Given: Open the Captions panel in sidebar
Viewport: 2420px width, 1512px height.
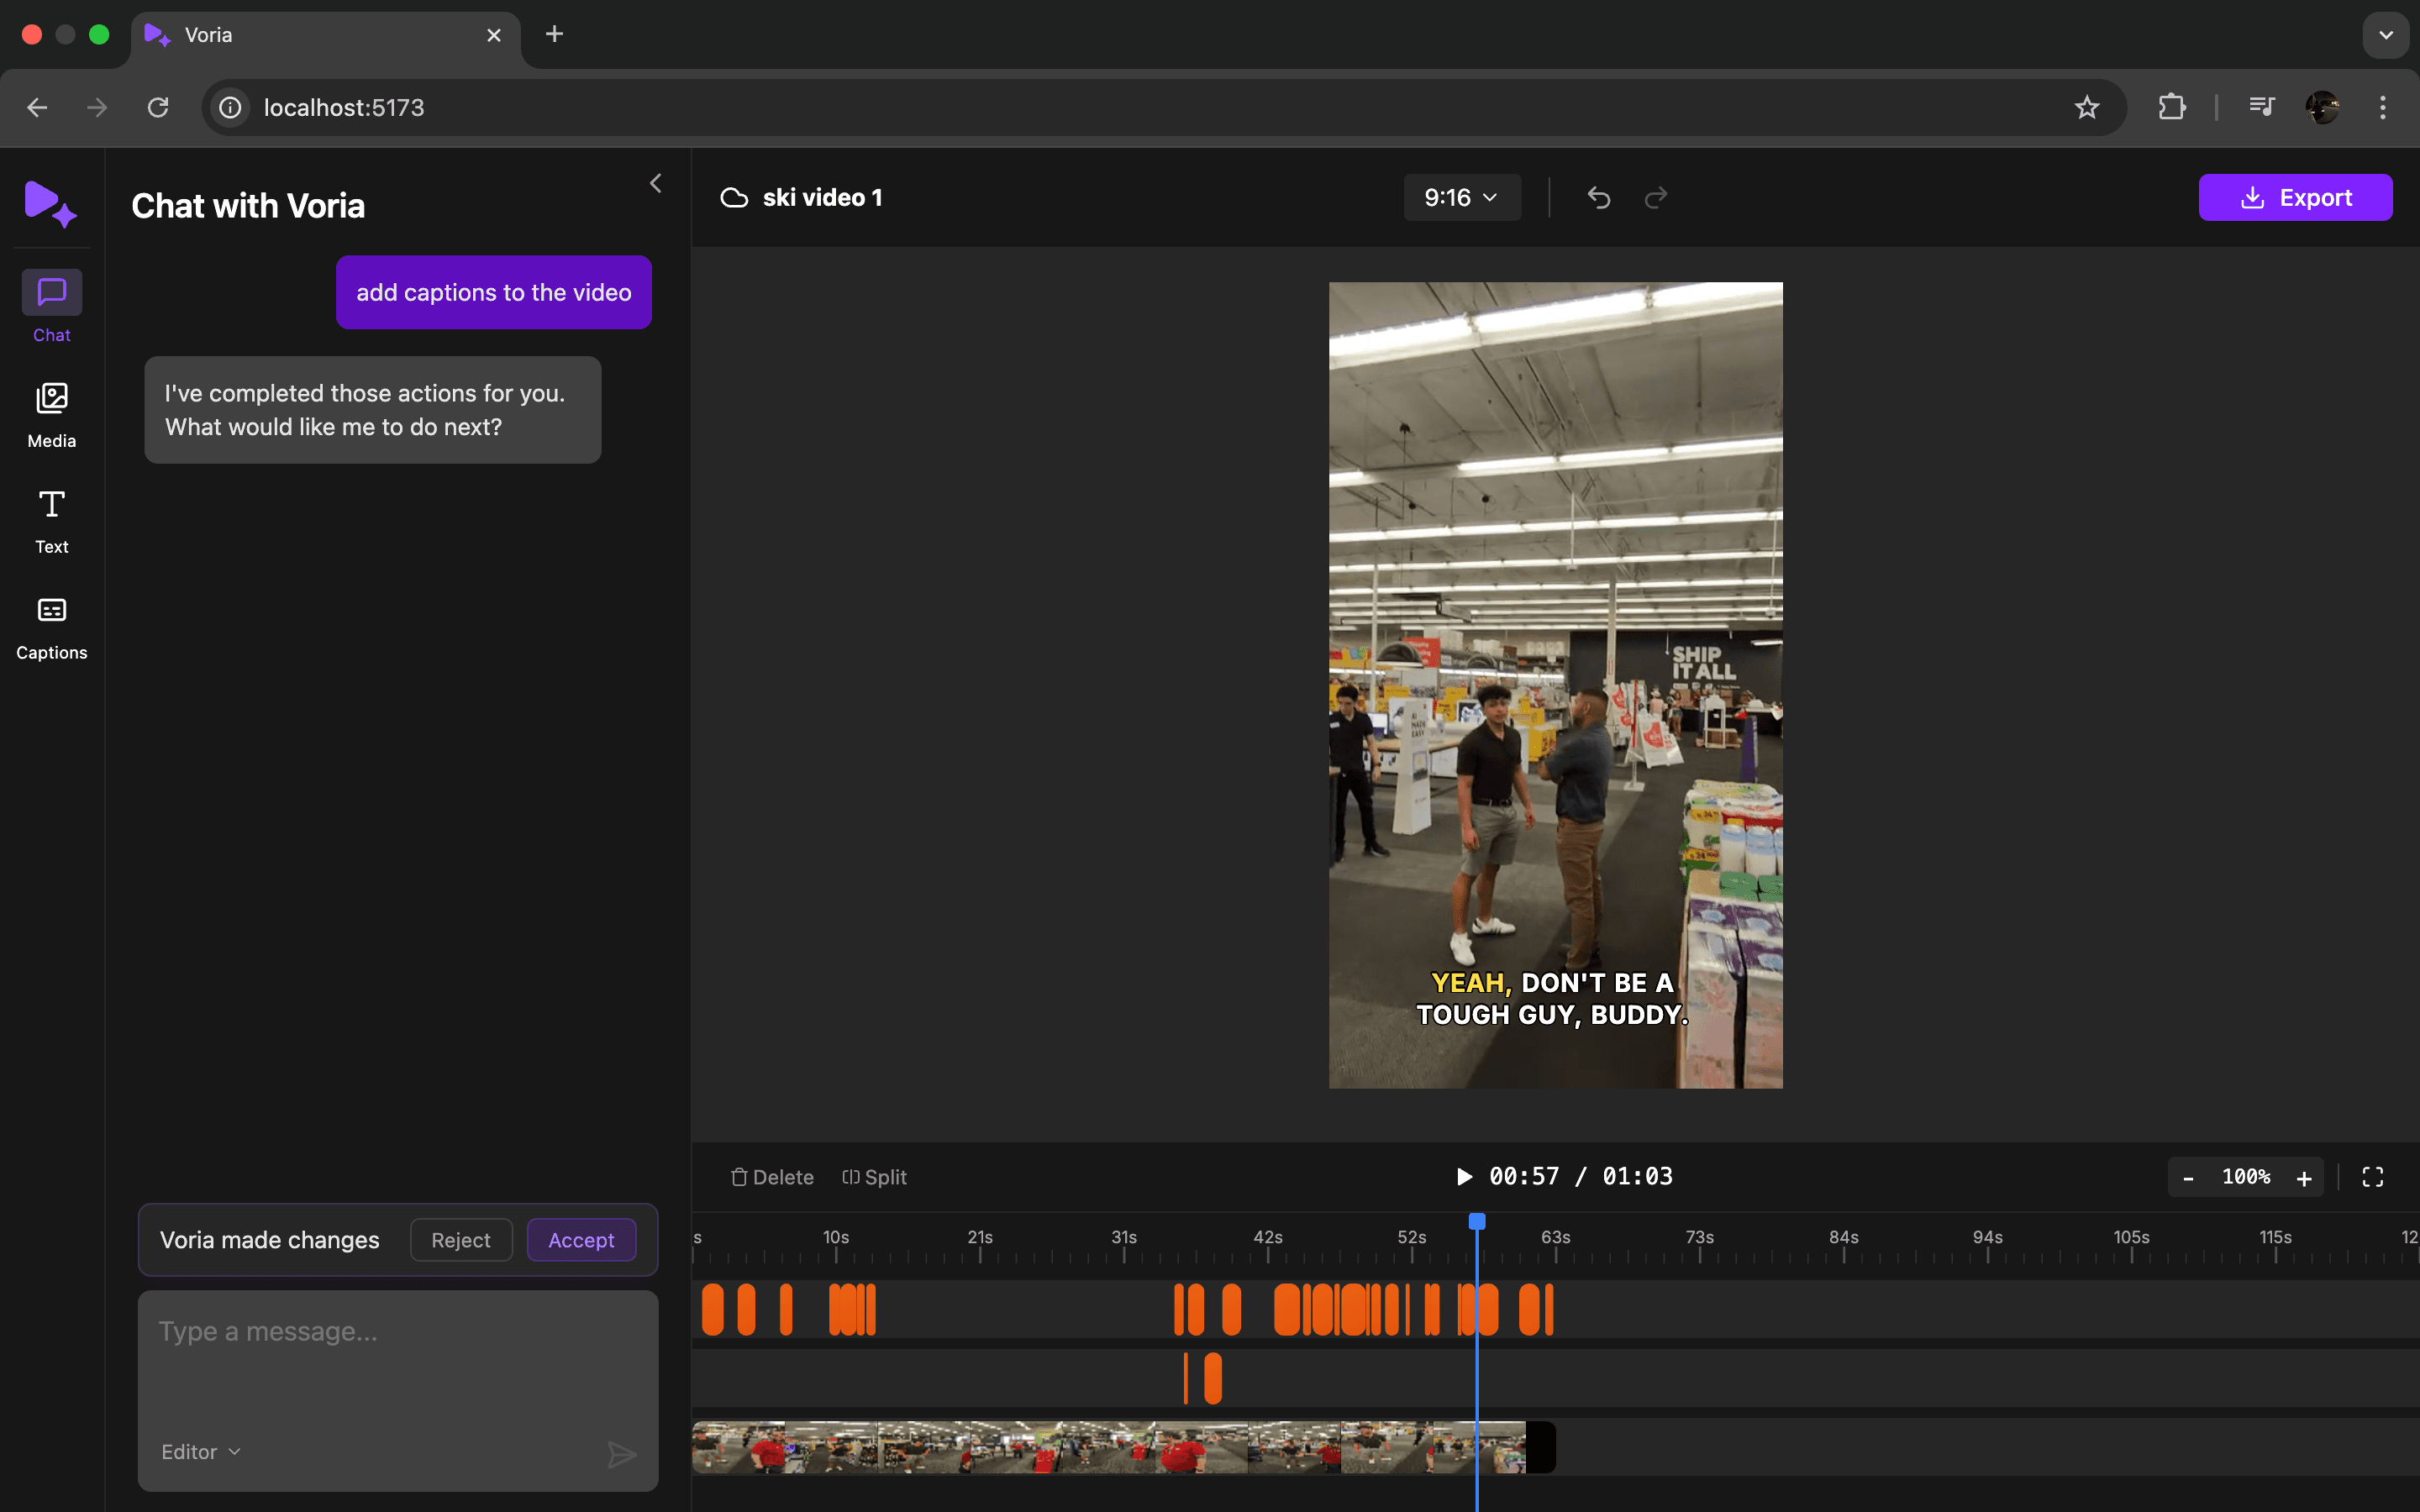Looking at the screenshot, I should 52,628.
